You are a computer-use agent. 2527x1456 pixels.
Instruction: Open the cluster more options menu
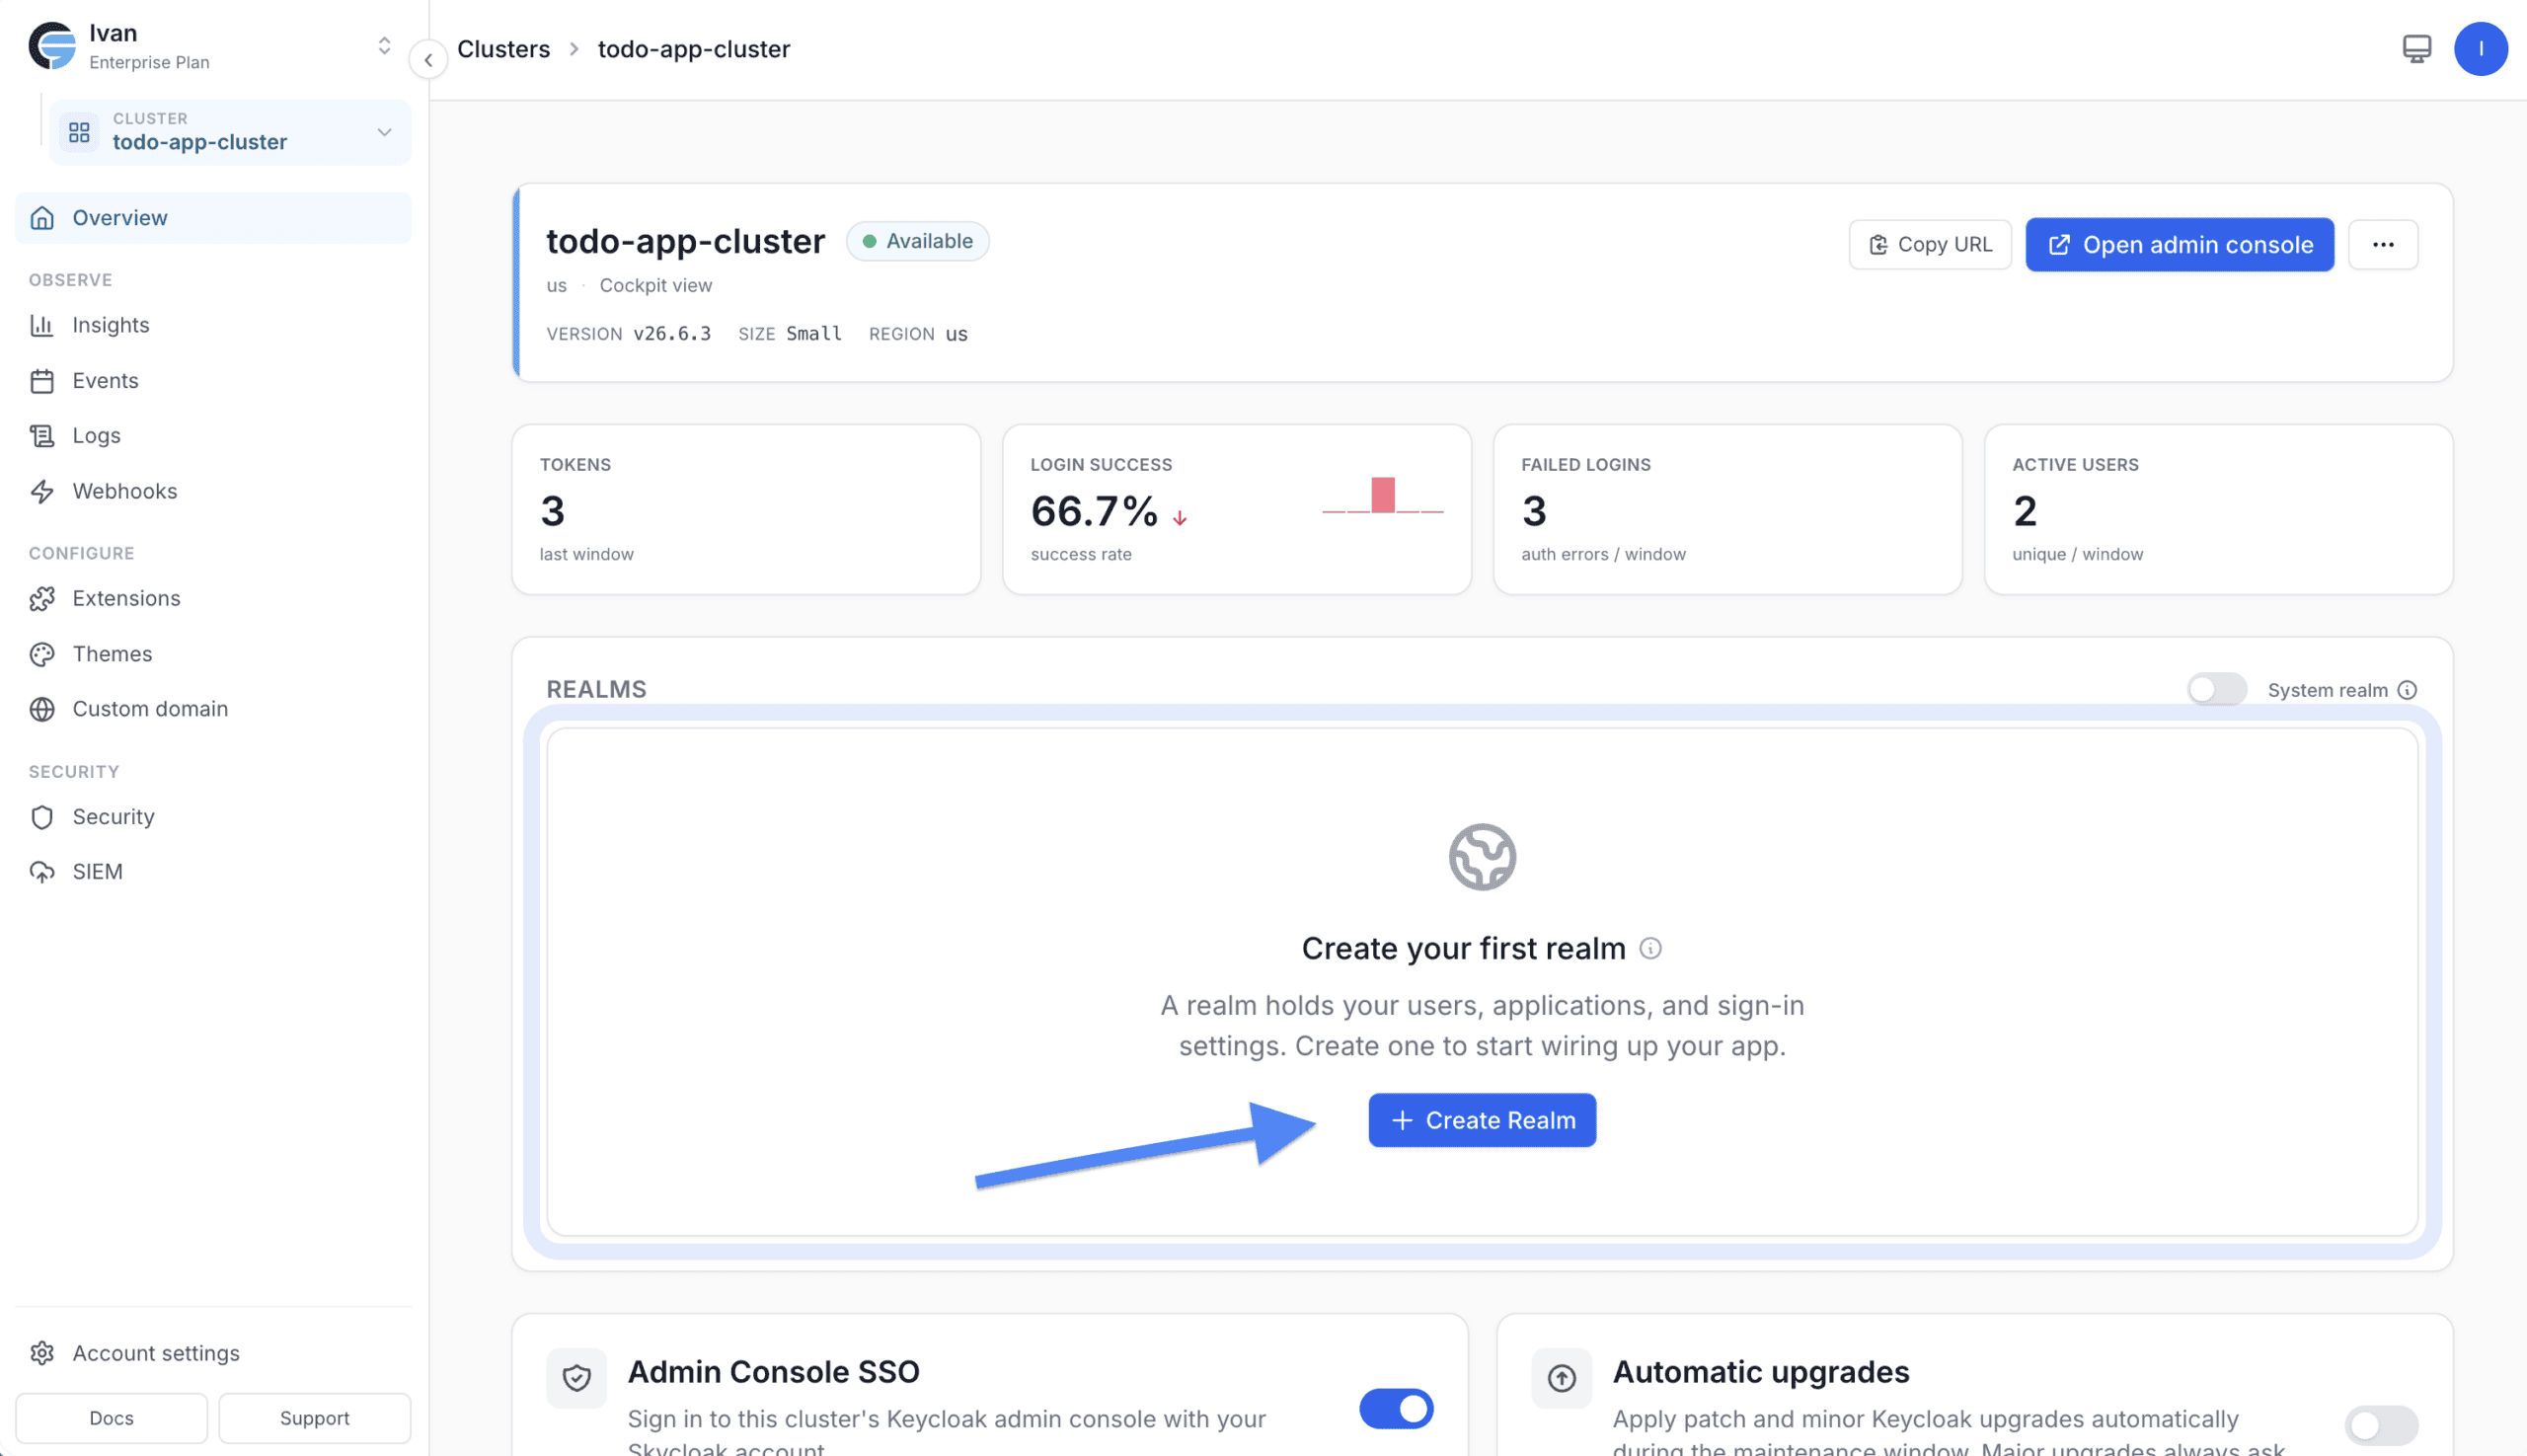tap(2382, 244)
